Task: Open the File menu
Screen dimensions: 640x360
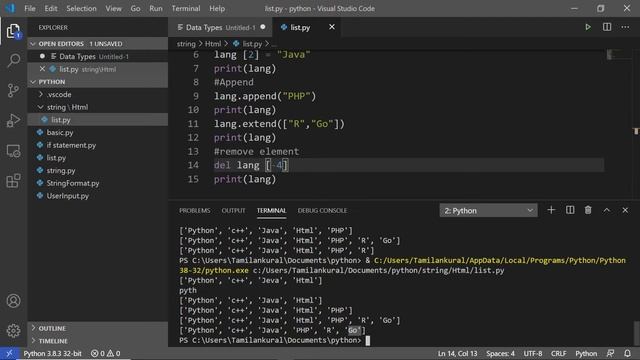Action: (30, 8)
